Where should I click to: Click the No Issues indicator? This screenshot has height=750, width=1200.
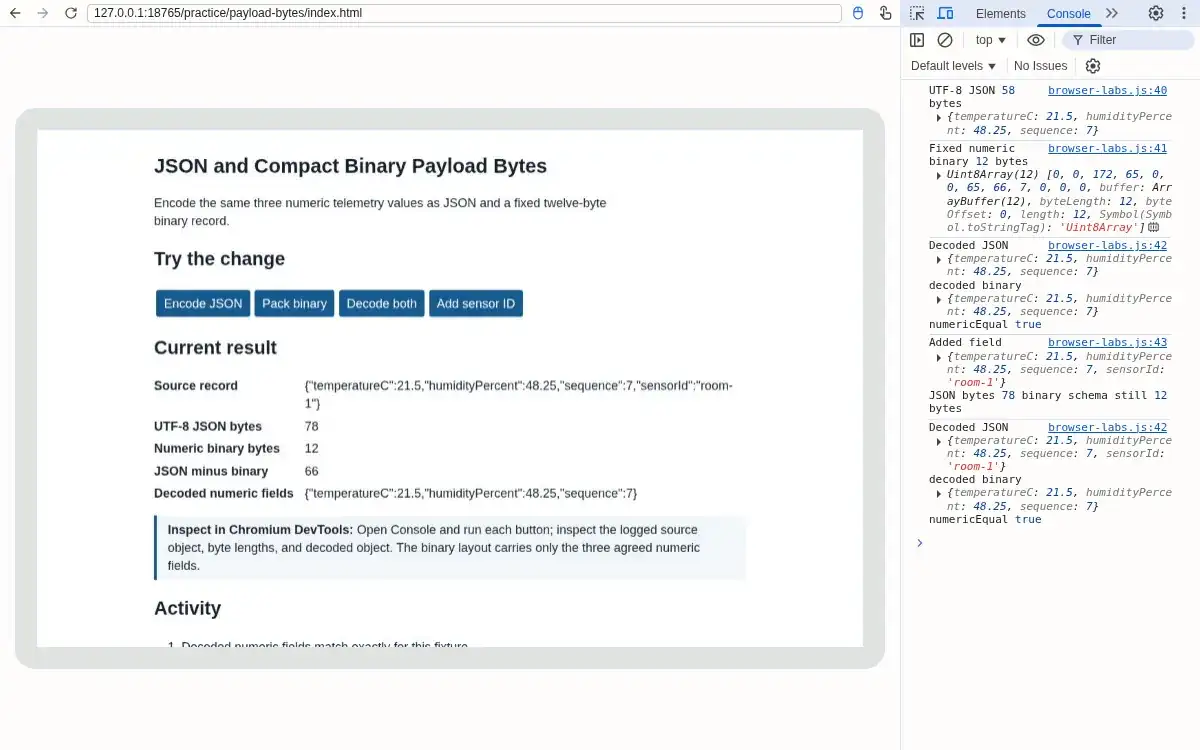pos(1040,66)
